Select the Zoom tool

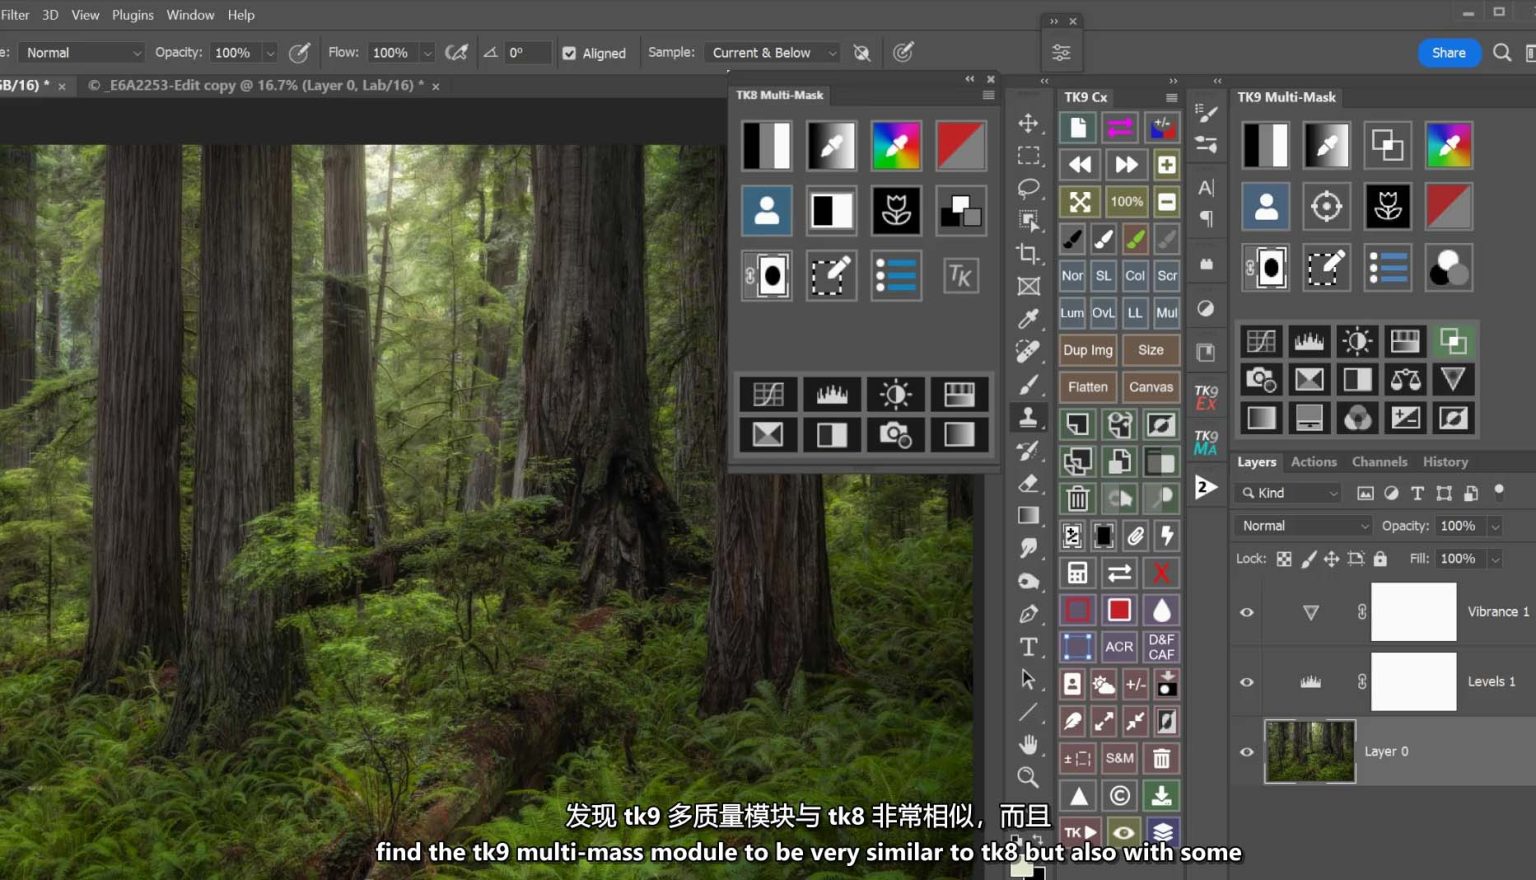(1028, 777)
